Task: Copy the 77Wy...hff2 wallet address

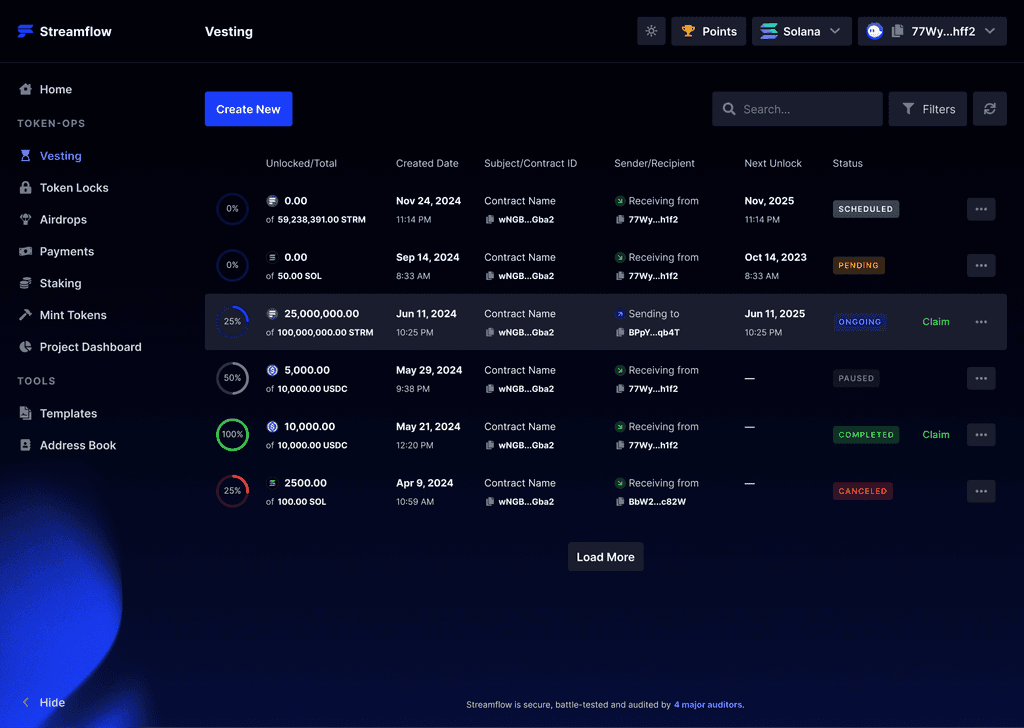Action: click(x=897, y=31)
